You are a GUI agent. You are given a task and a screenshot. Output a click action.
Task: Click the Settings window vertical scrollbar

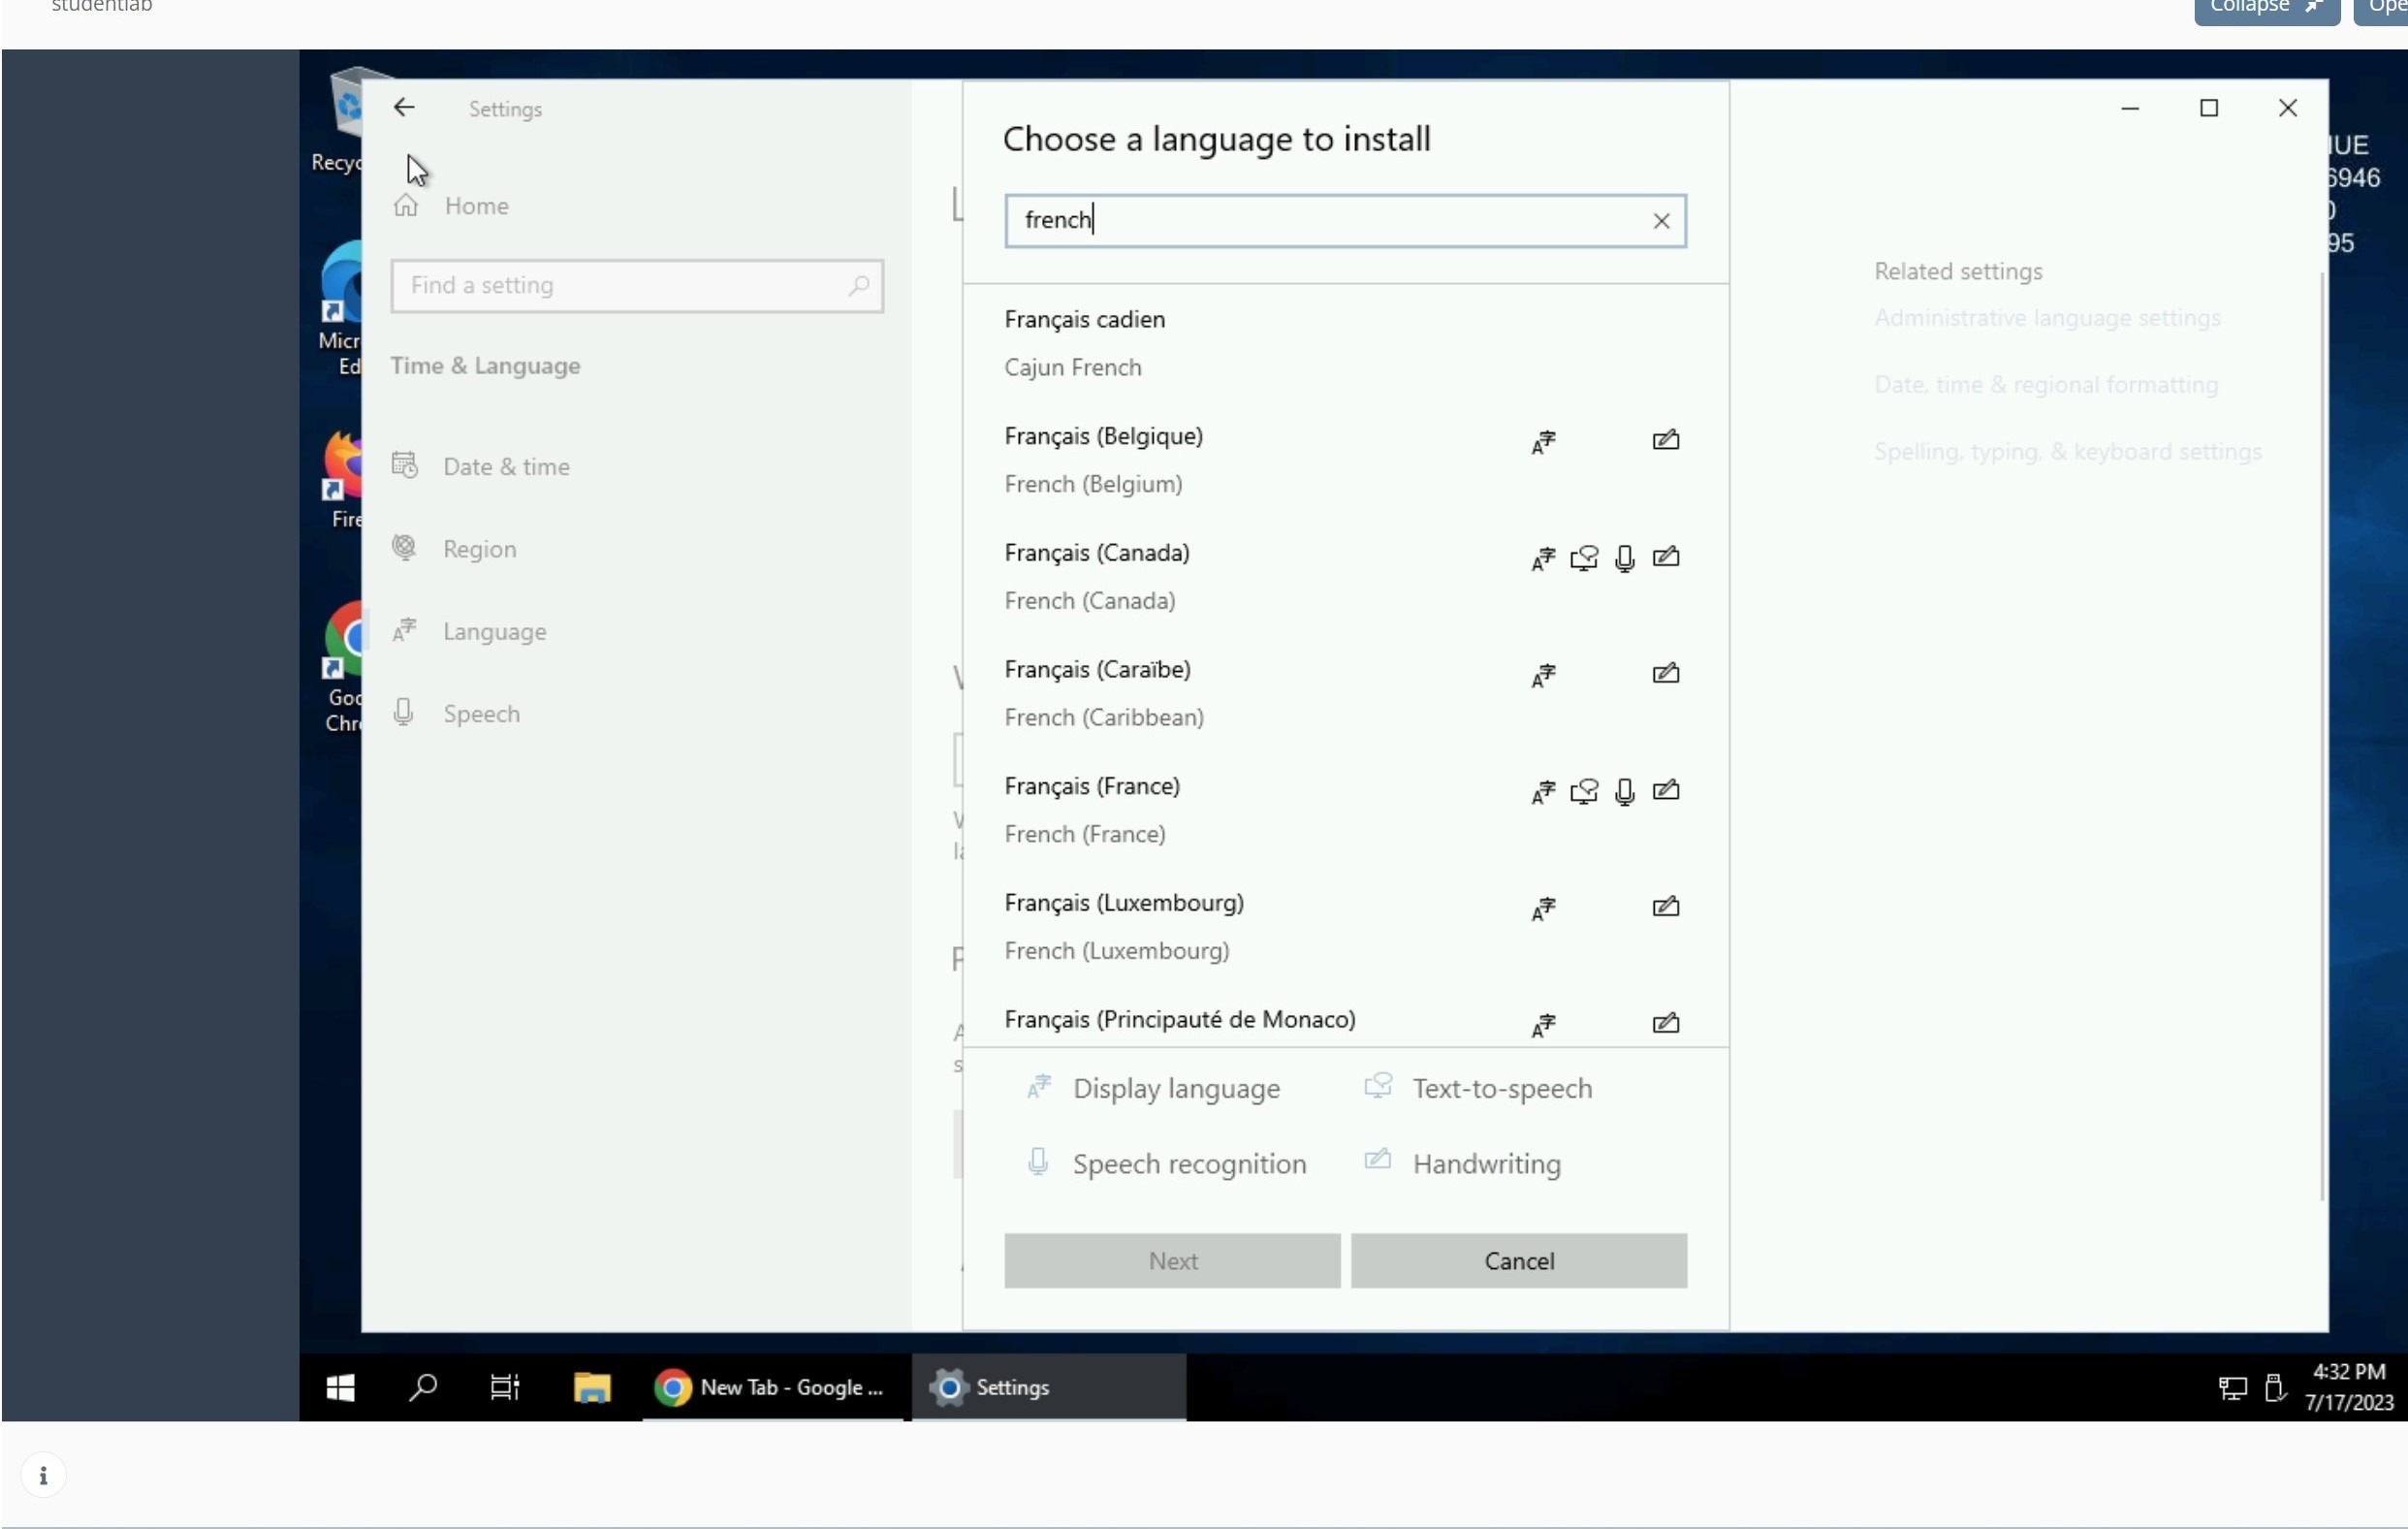[2322, 735]
